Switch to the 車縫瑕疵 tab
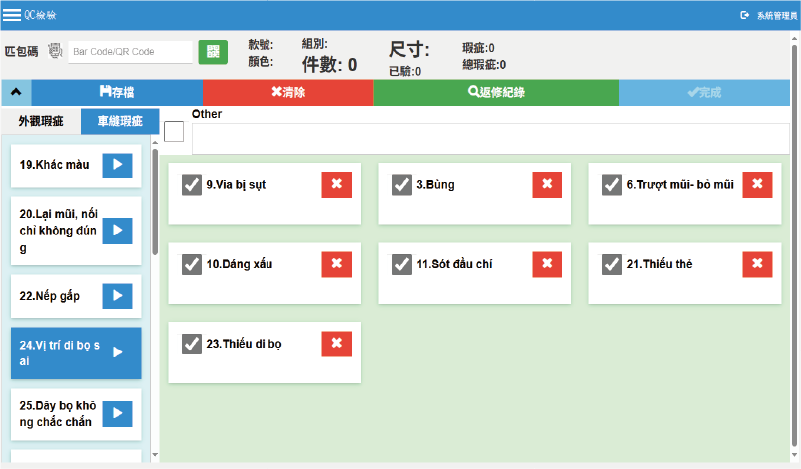The width and height of the screenshot is (801, 469). [x=120, y=121]
